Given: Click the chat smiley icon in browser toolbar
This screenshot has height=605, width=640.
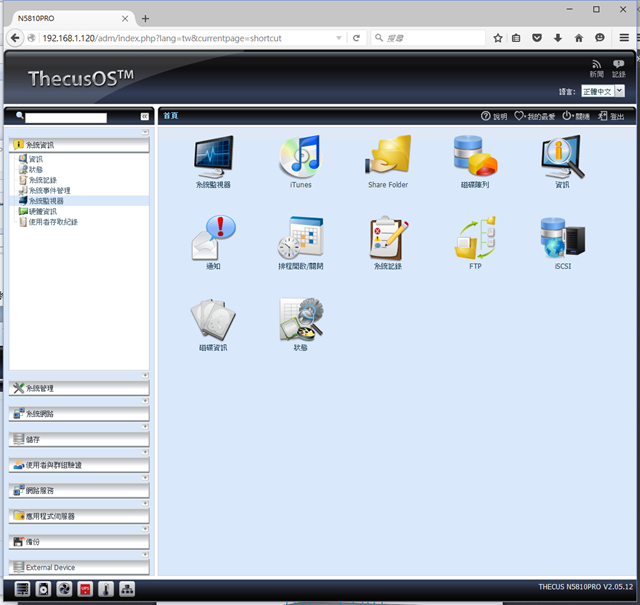Looking at the screenshot, I should (x=599, y=38).
